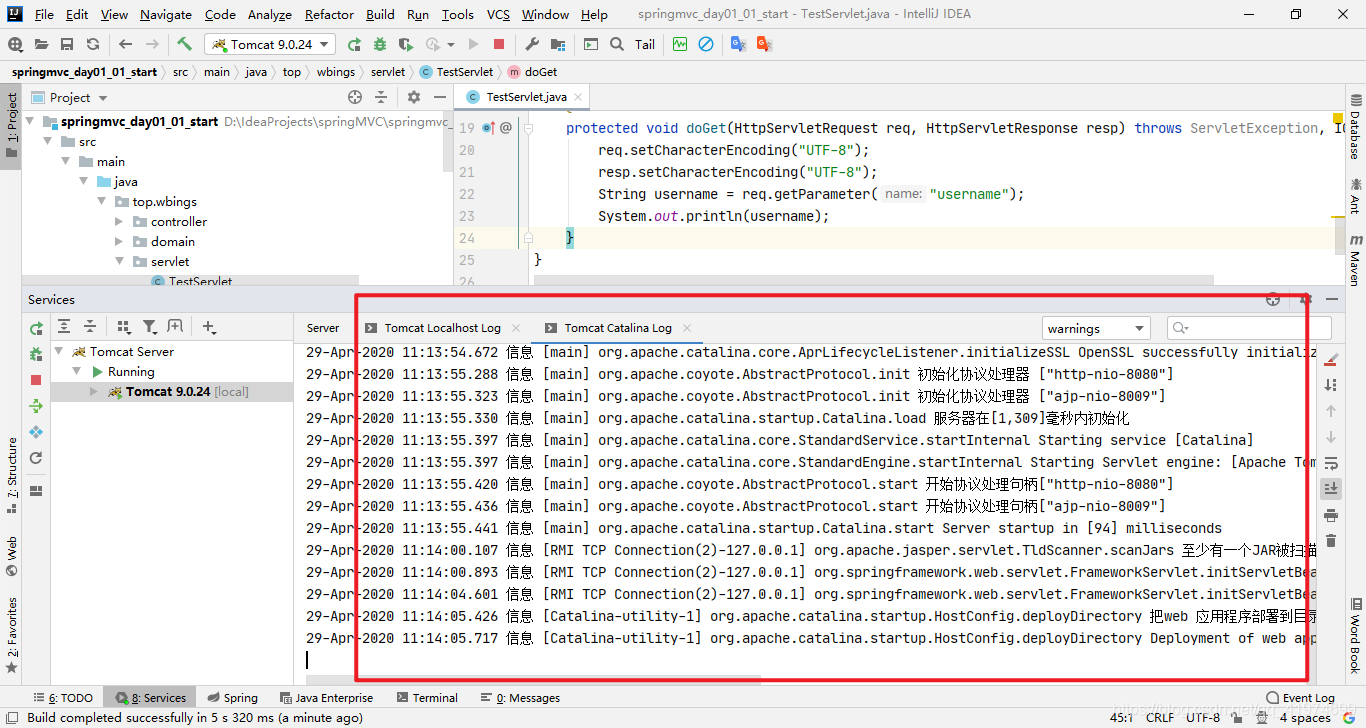Expand the controller package folder
Viewport: 1366px width, 728px height.
(118, 222)
